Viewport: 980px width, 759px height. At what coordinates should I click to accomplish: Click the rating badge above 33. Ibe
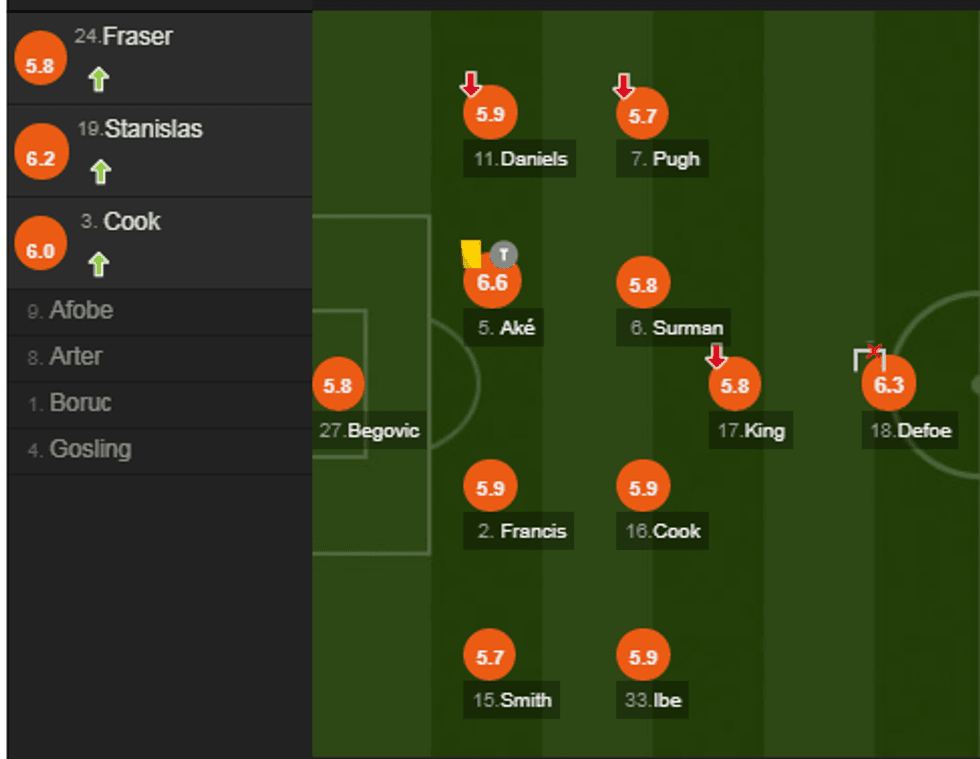(x=643, y=657)
